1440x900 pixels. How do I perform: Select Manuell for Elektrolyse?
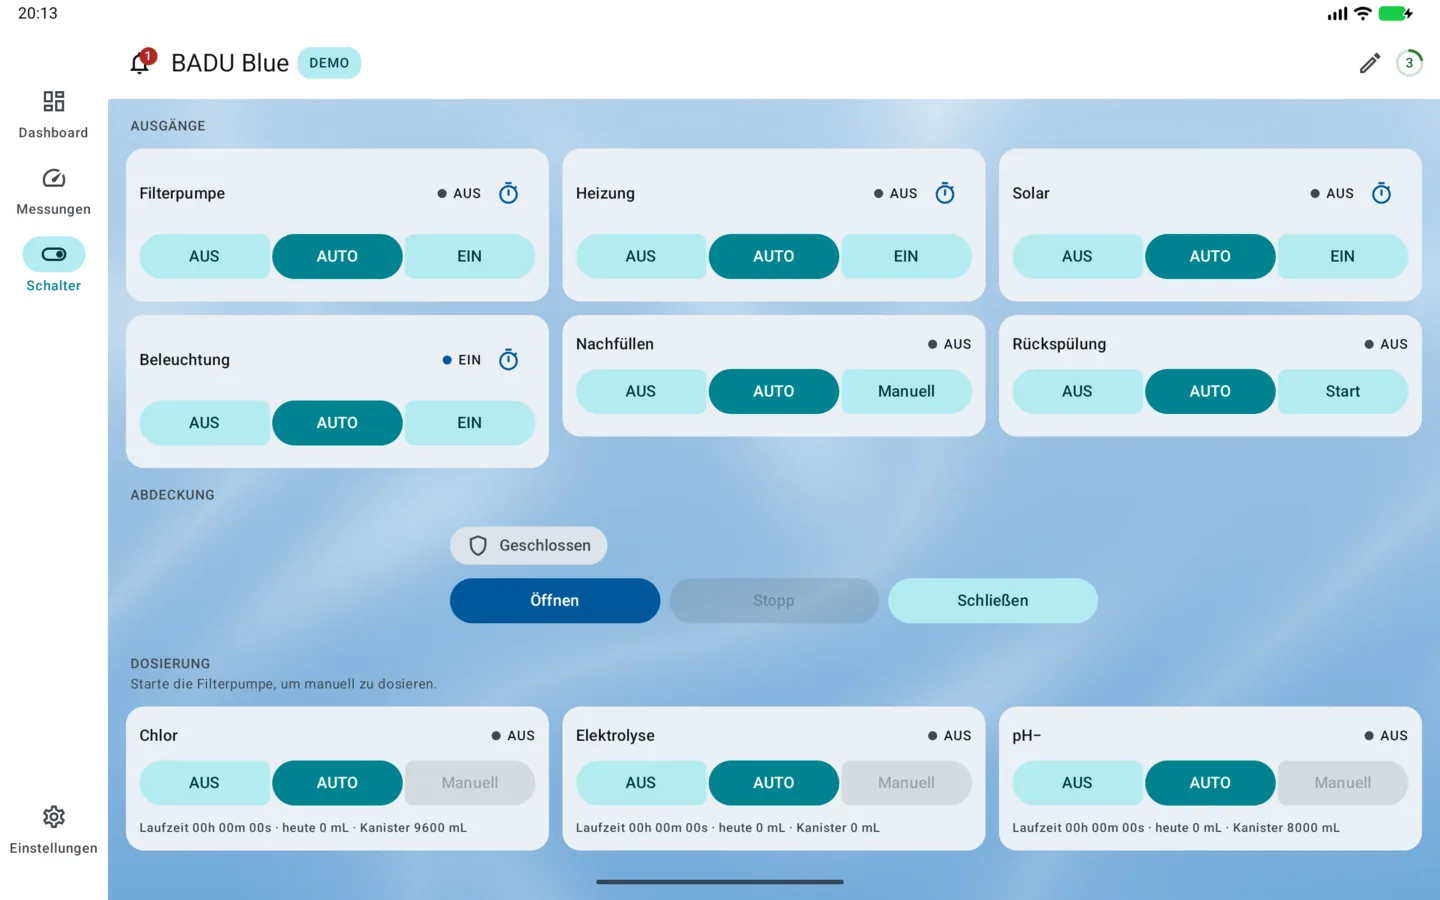906,783
